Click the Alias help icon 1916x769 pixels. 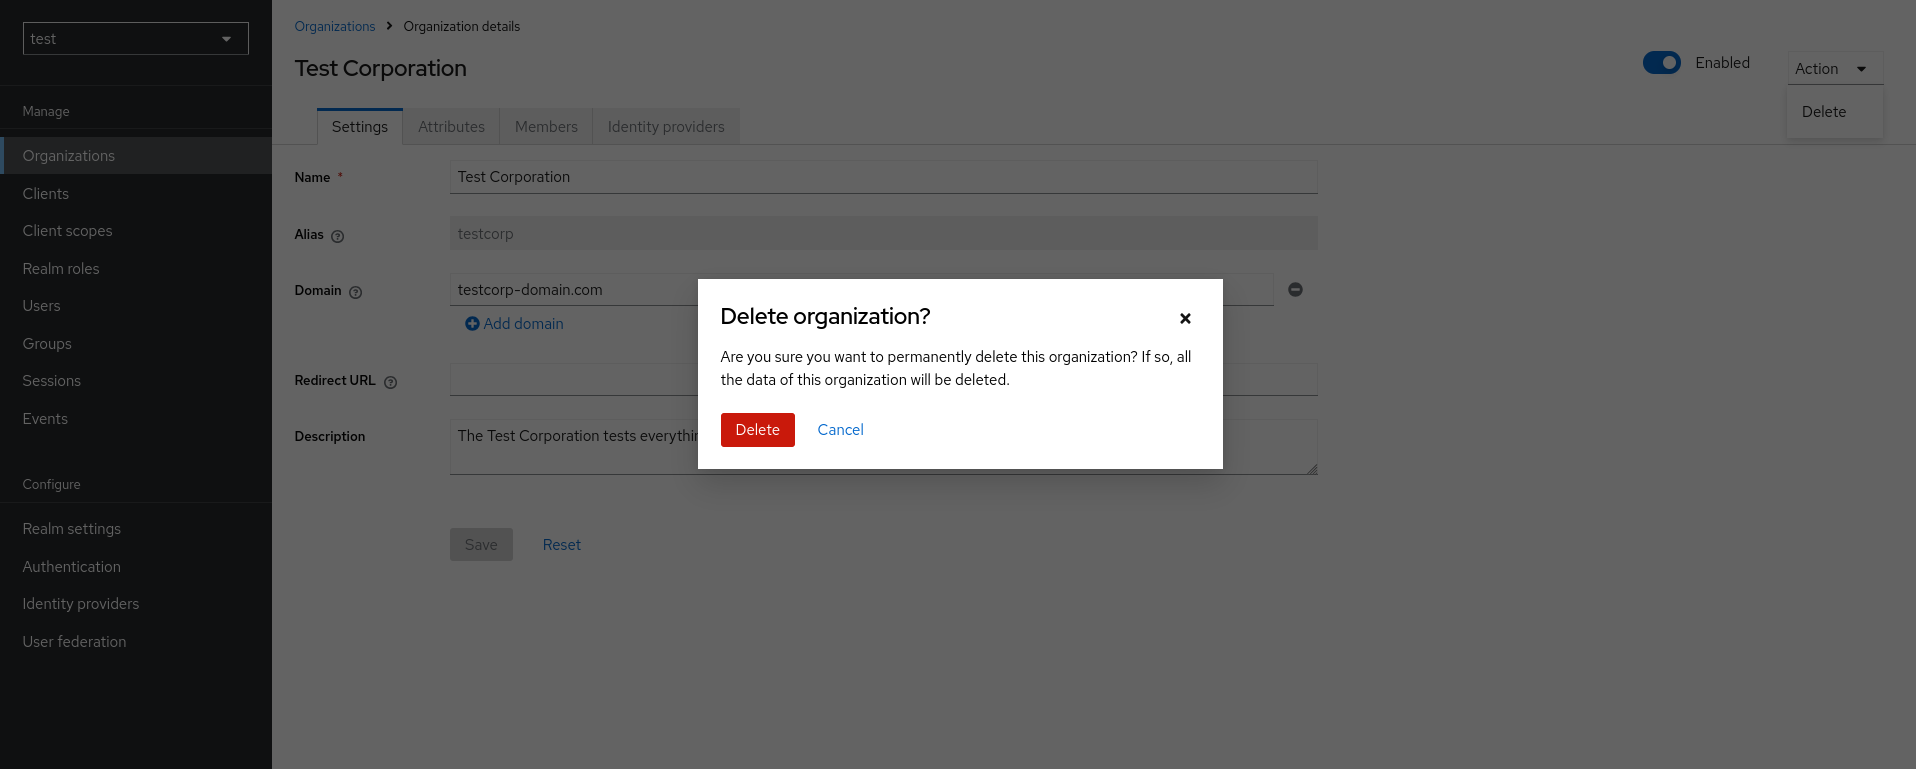tap(337, 236)
